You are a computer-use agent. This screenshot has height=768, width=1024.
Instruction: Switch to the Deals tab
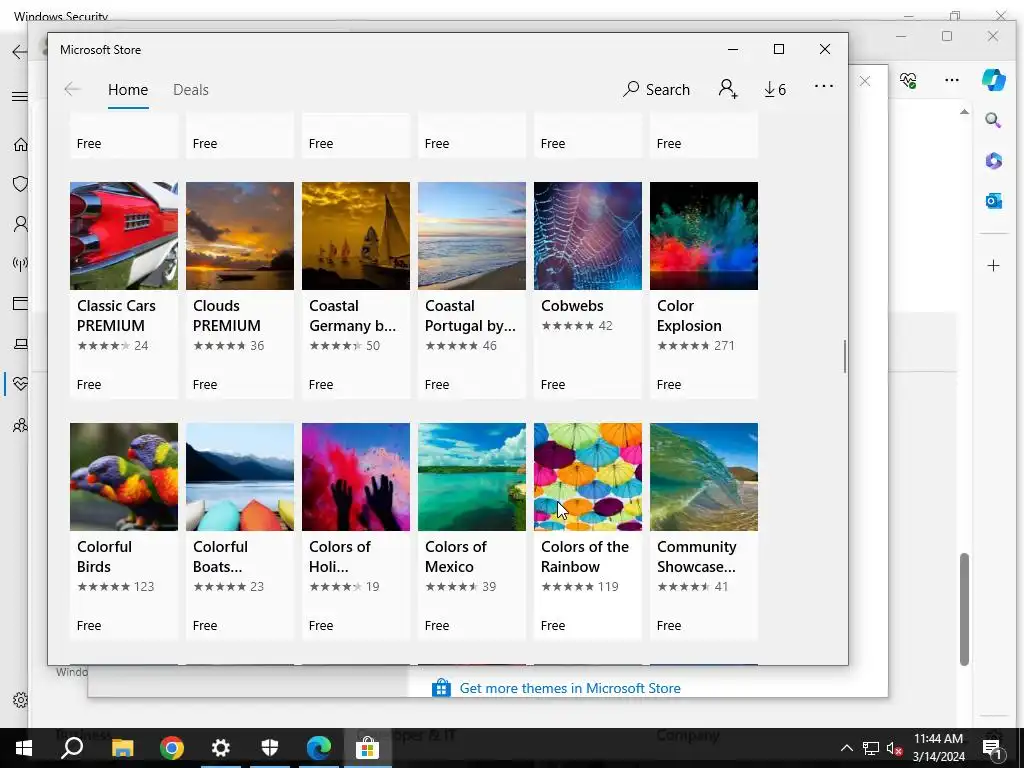191,89
